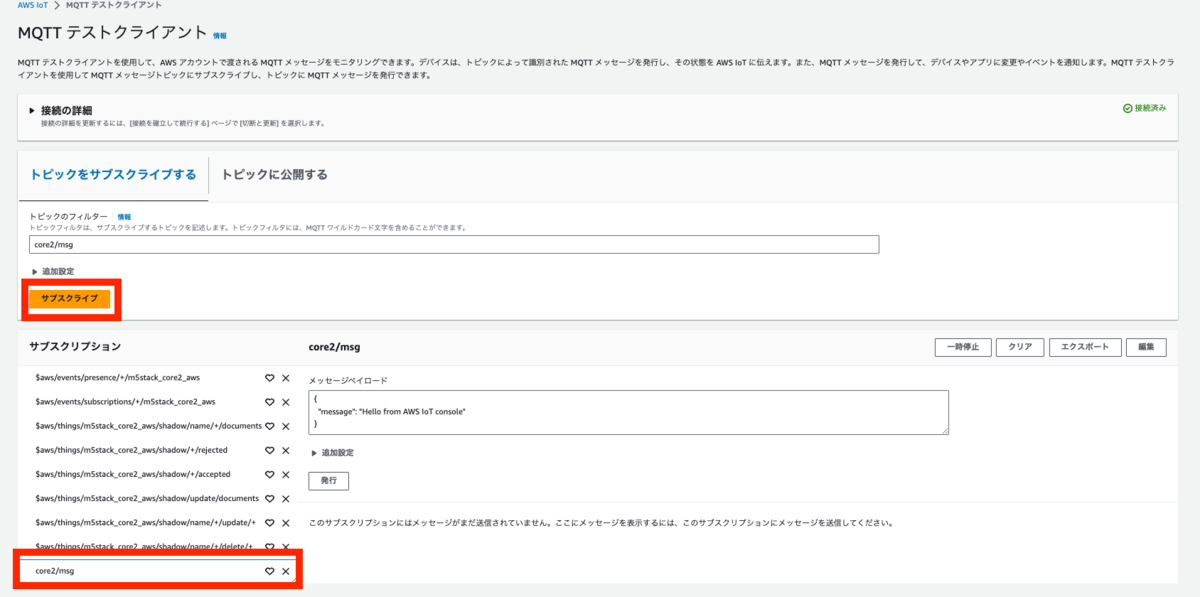Click inside the メッセージペイロード text area

tap(628, 412)
